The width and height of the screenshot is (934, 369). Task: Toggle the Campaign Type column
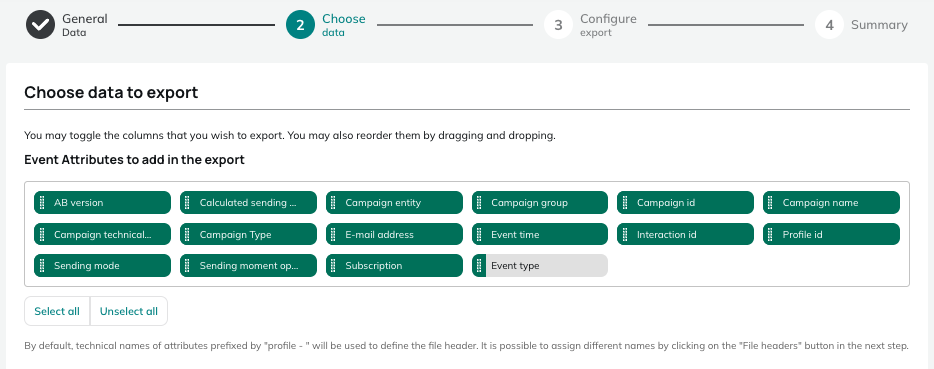[248, 234]
